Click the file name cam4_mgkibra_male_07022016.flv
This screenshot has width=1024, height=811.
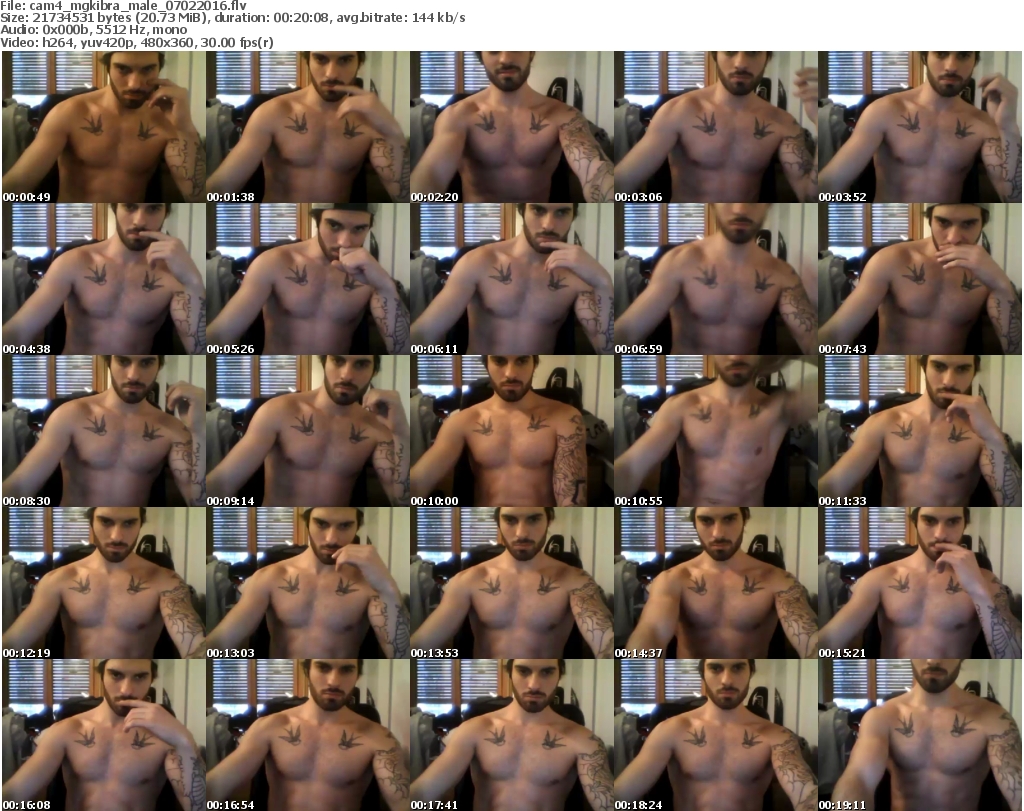tap(138, 6)
